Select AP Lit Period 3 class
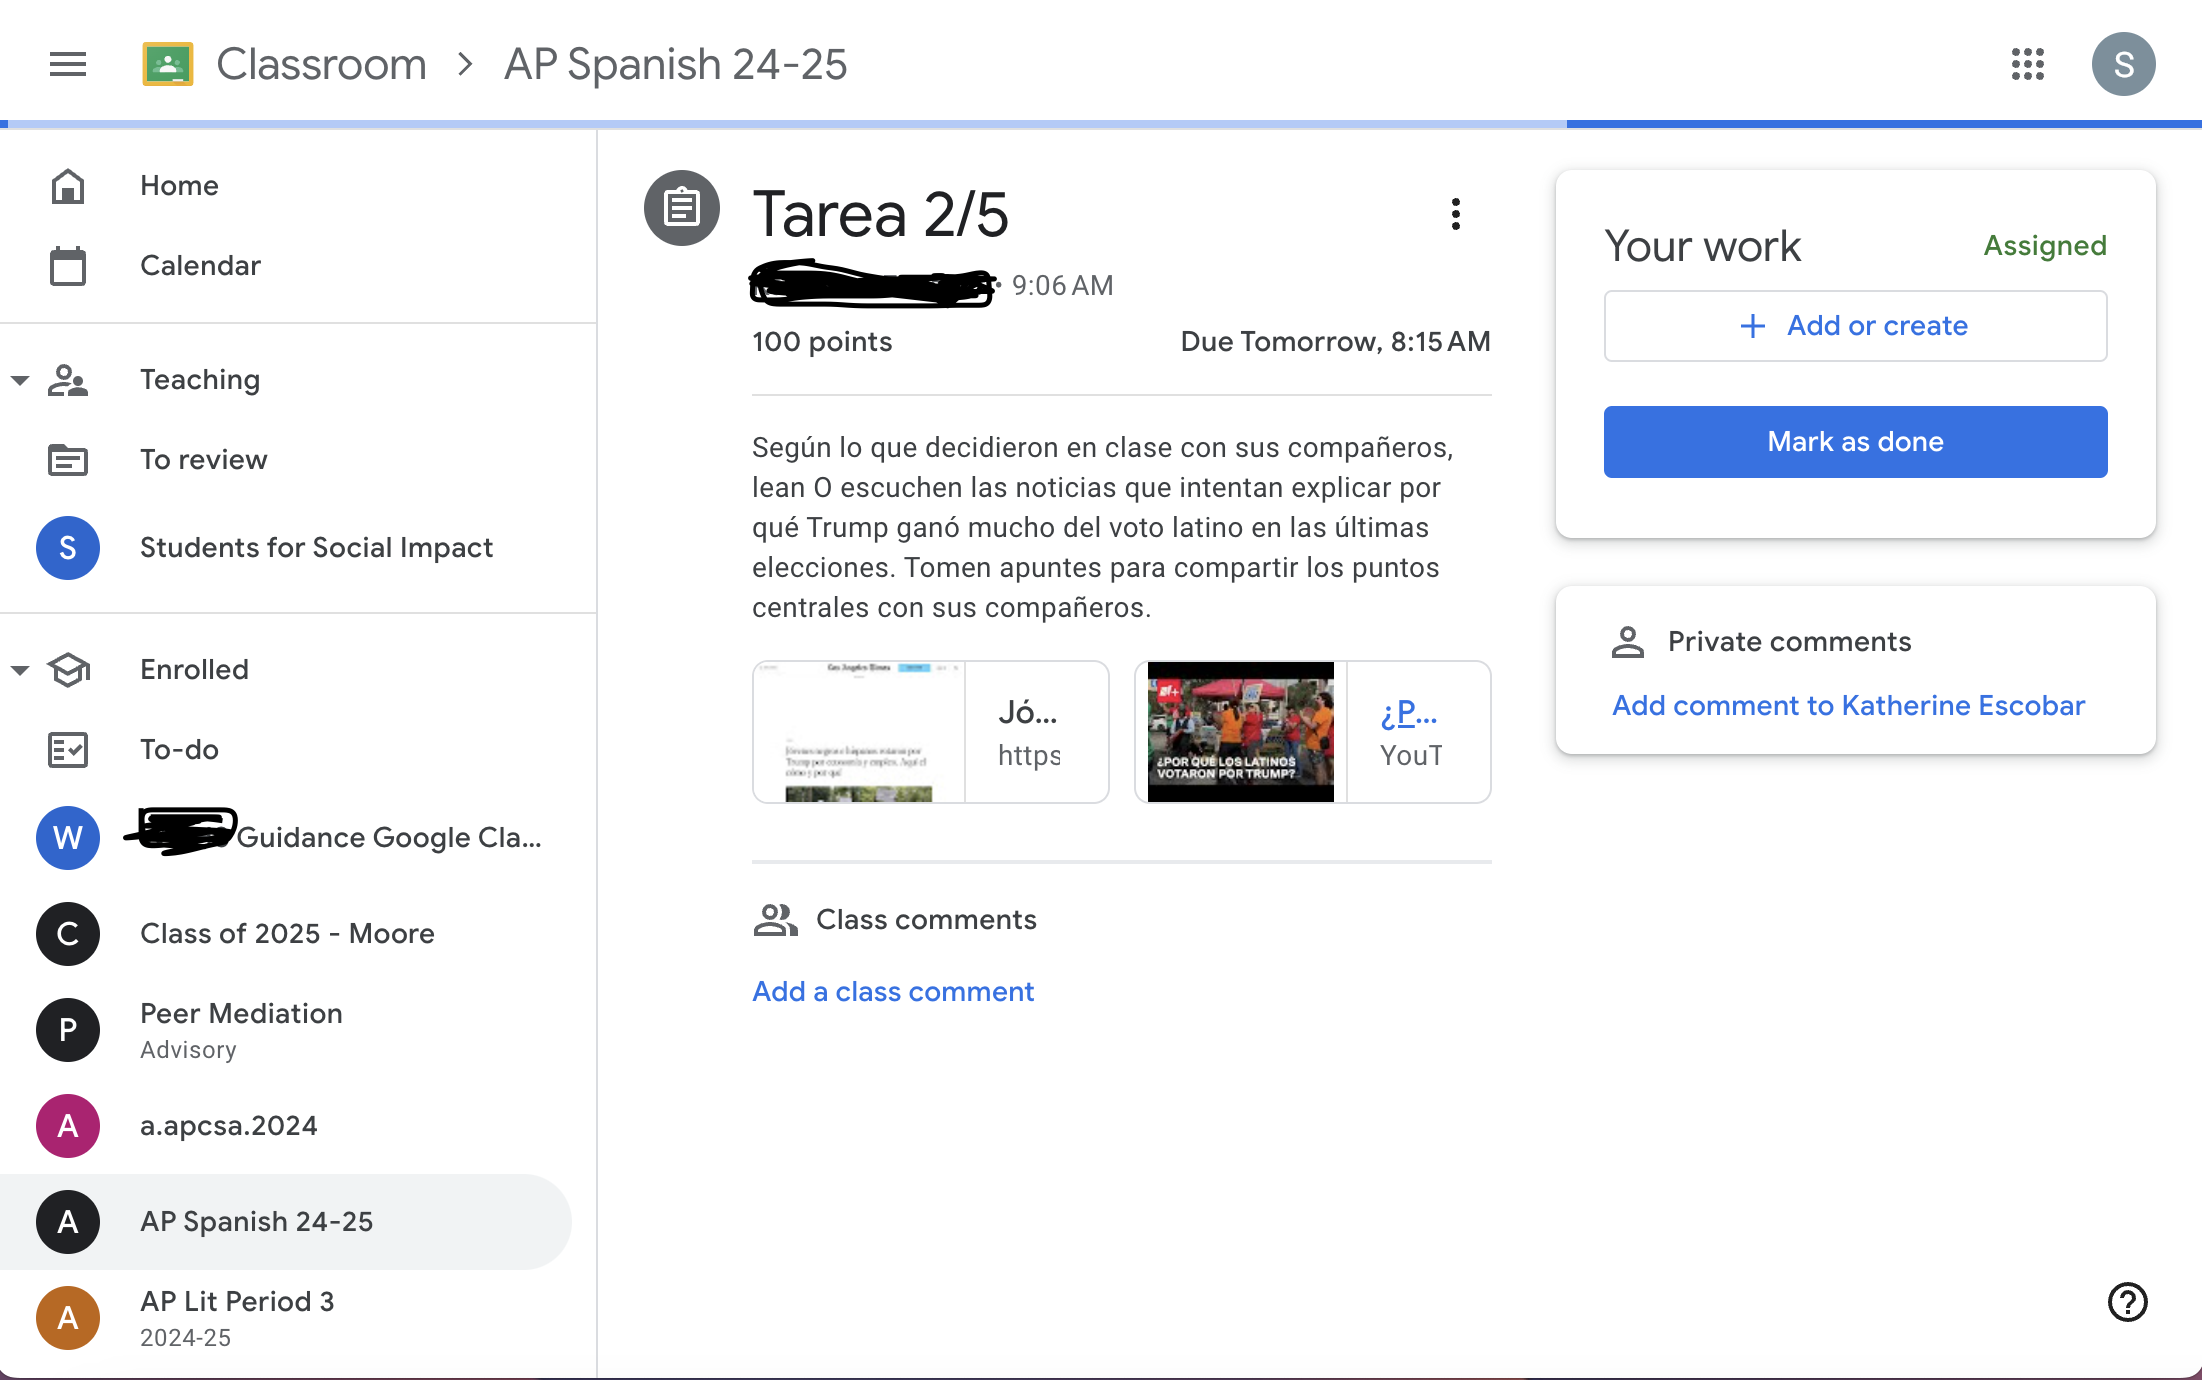 pyautogui.click(x=237, y=1302)
